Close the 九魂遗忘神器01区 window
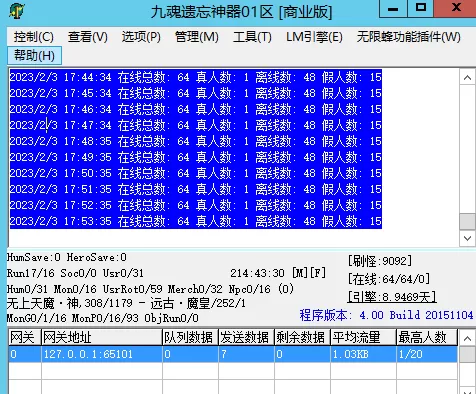Image resolution: width=476 pixels, height=394 pixels. 455,8
